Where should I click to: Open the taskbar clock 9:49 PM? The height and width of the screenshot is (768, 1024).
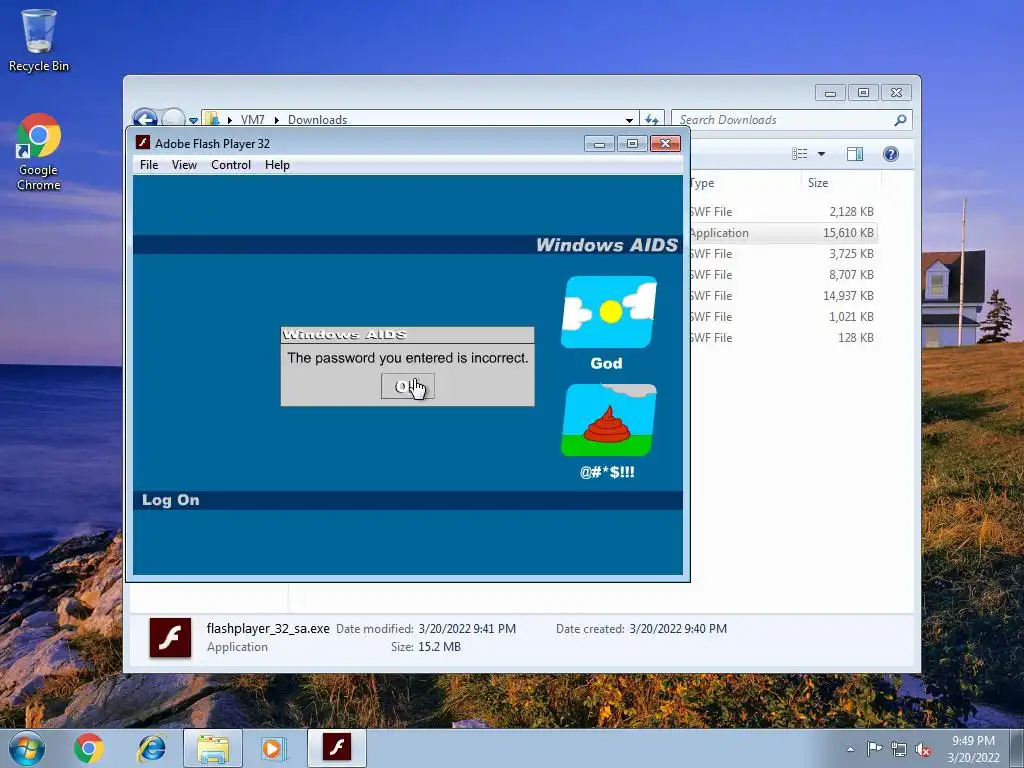[973, 748]
